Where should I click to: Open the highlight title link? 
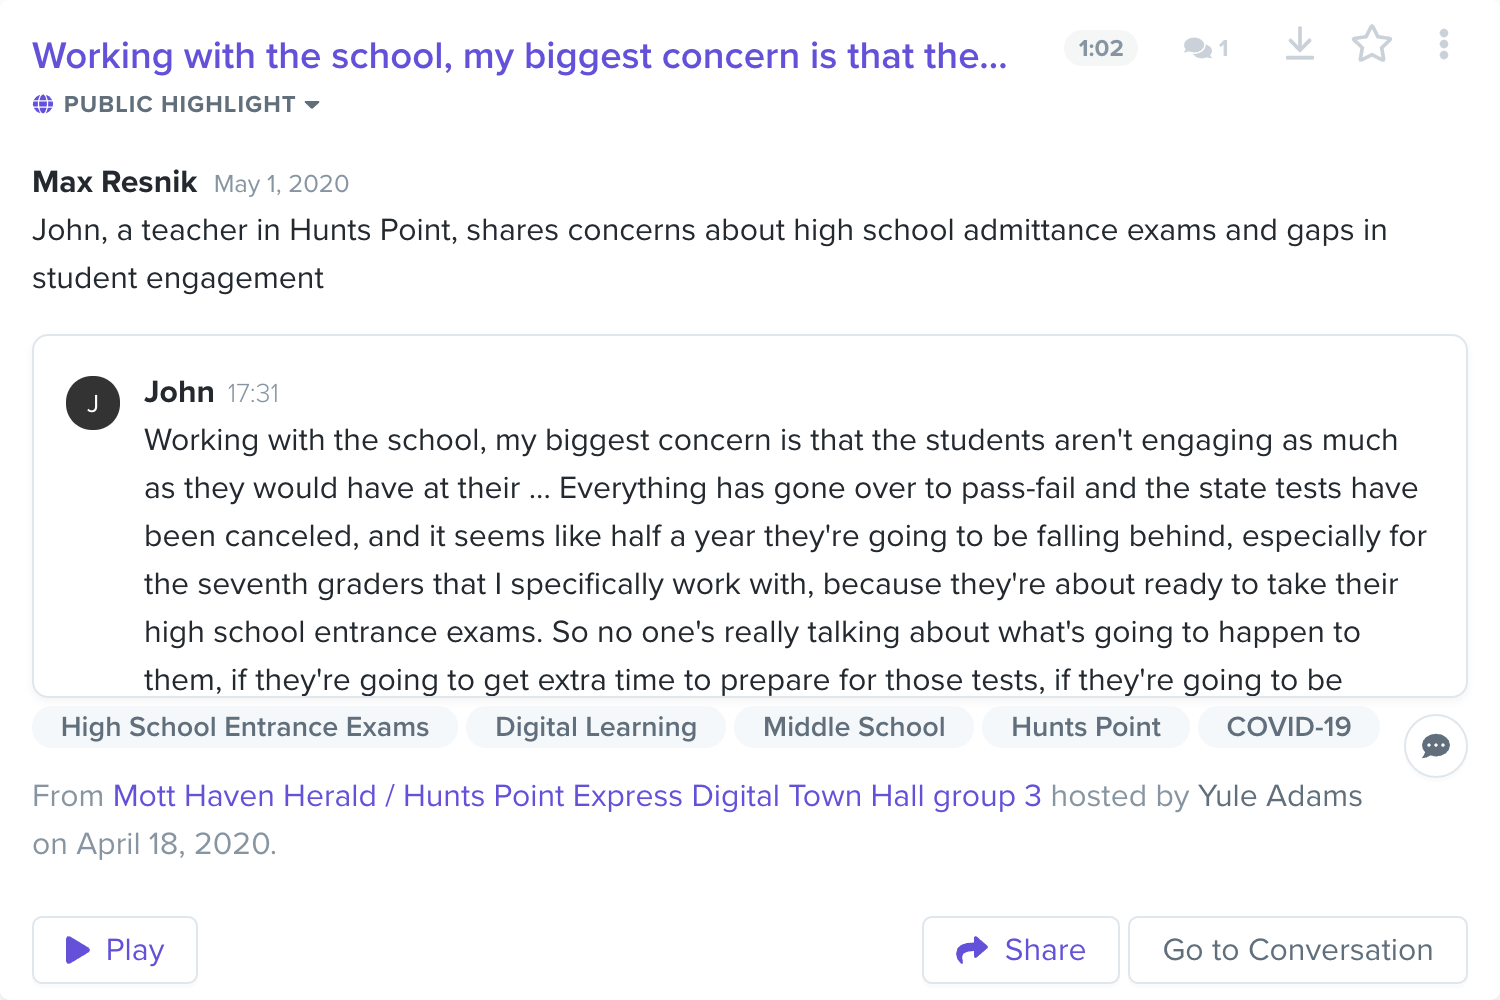pos(520,56)
